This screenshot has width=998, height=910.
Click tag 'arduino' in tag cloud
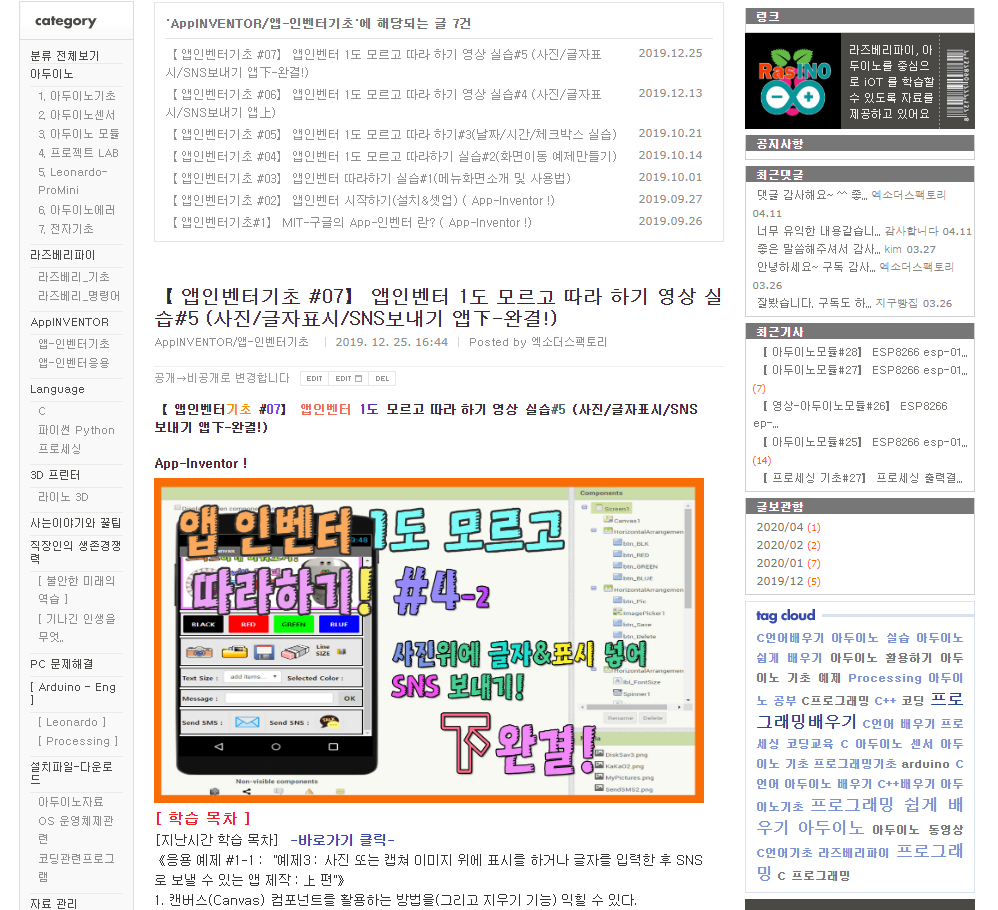[x=925, y=764]
